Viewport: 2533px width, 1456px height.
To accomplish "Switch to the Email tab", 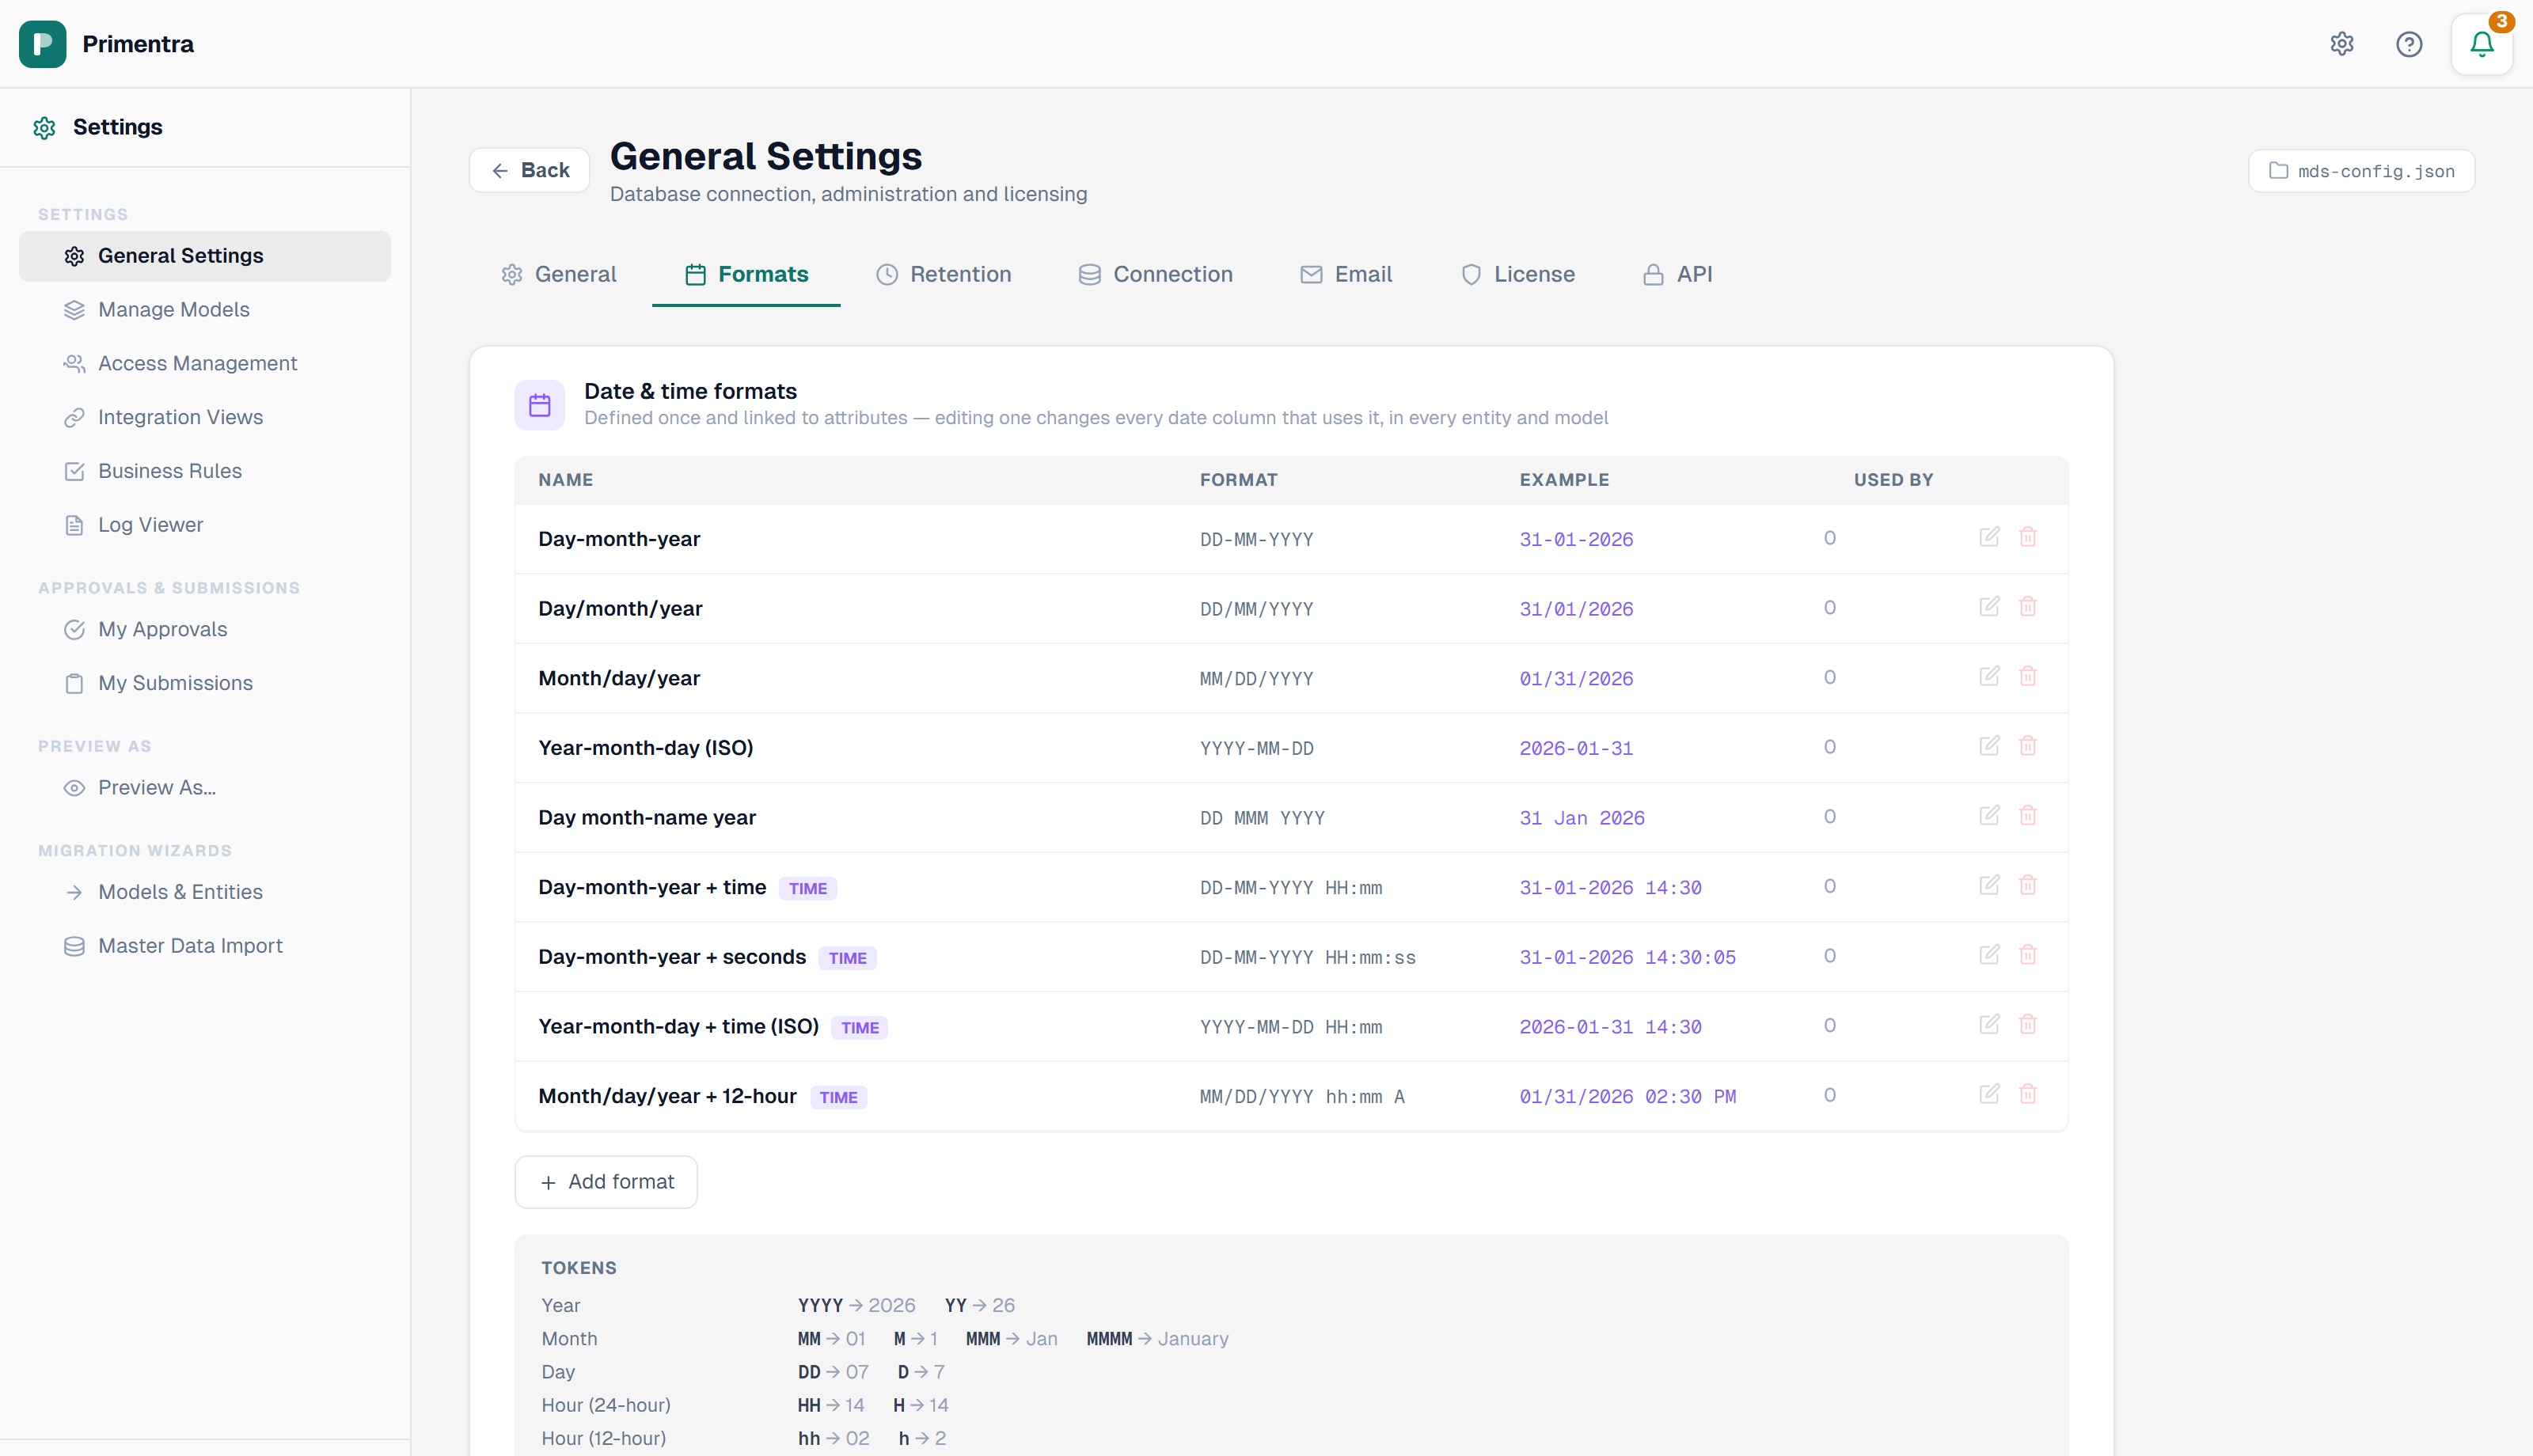I will [x=1345, y=275].
